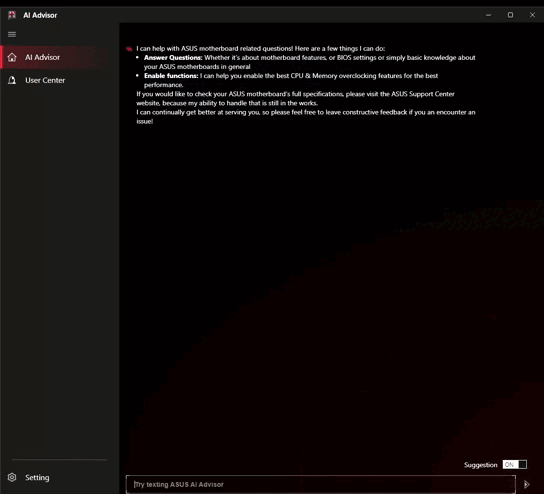Click the User Center sidebar icon
Screen dimensions: 544x494
(x=12, y=80)
